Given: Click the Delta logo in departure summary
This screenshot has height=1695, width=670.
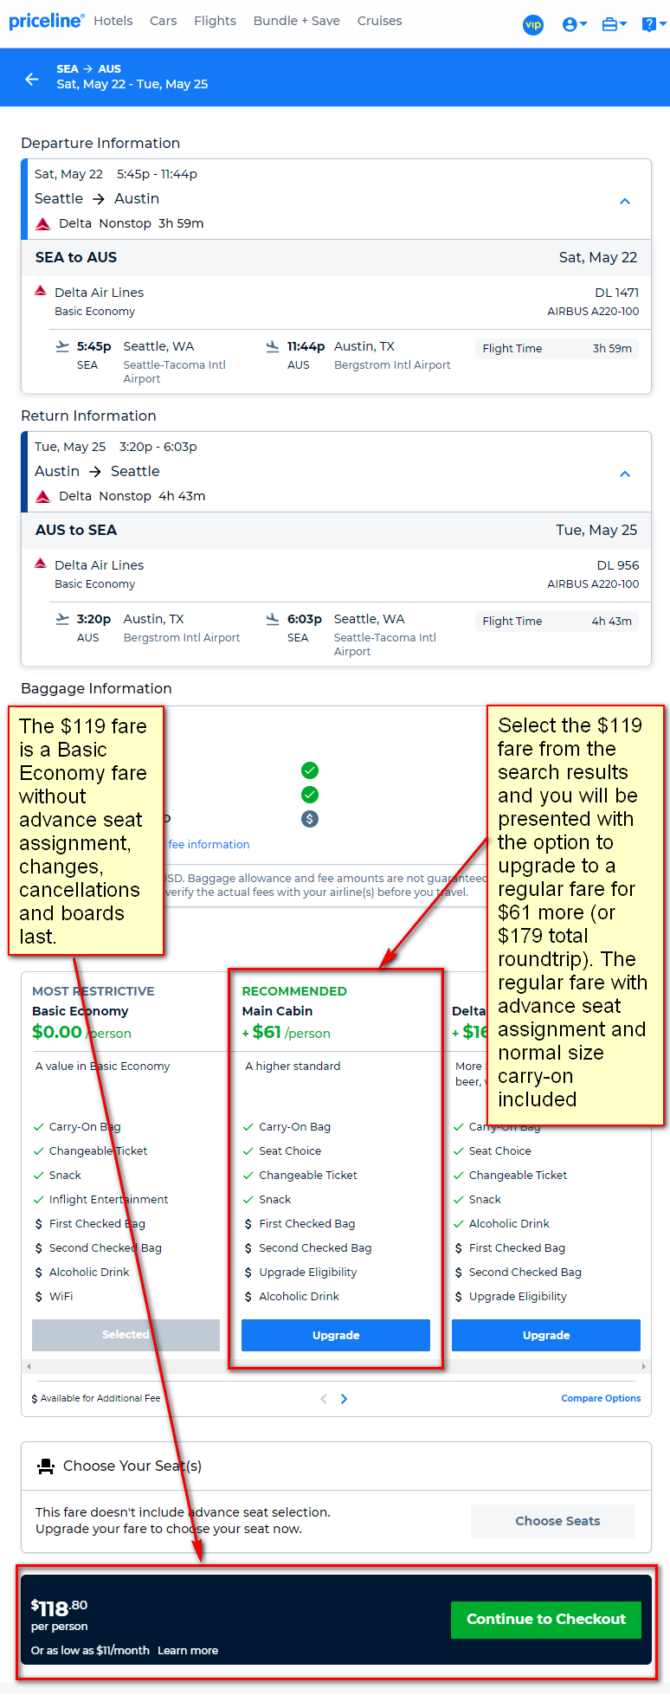Looking at the screenshot, I should (x=43, y=224).
